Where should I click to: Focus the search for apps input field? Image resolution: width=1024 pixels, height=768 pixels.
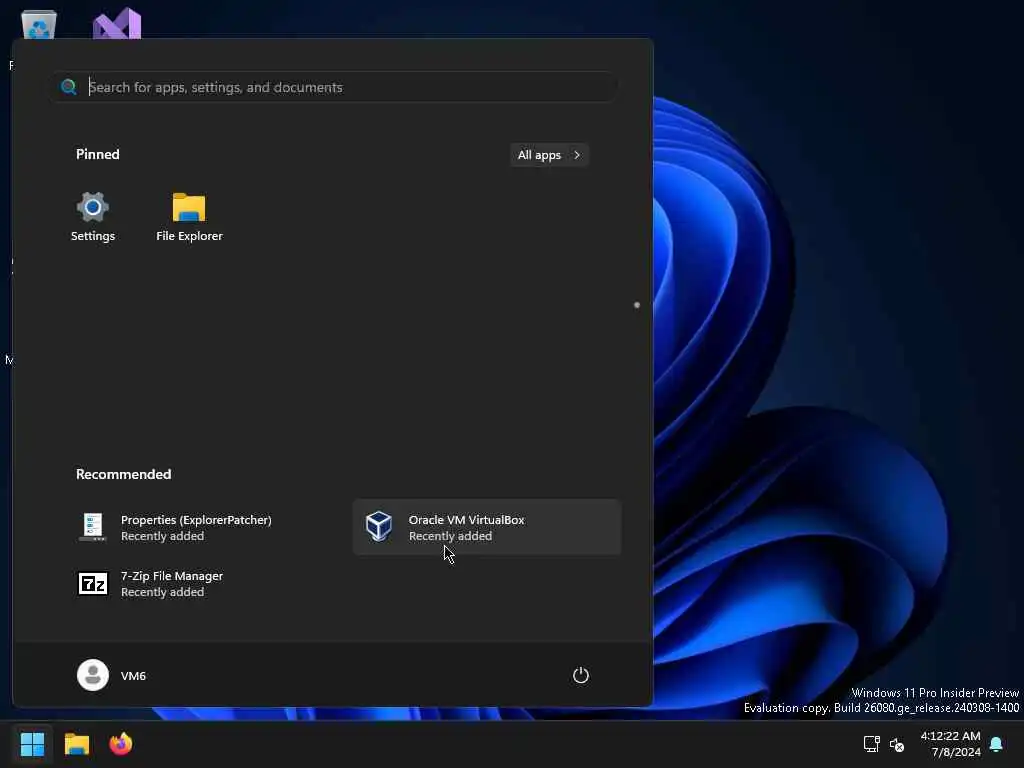coord(334,87)
